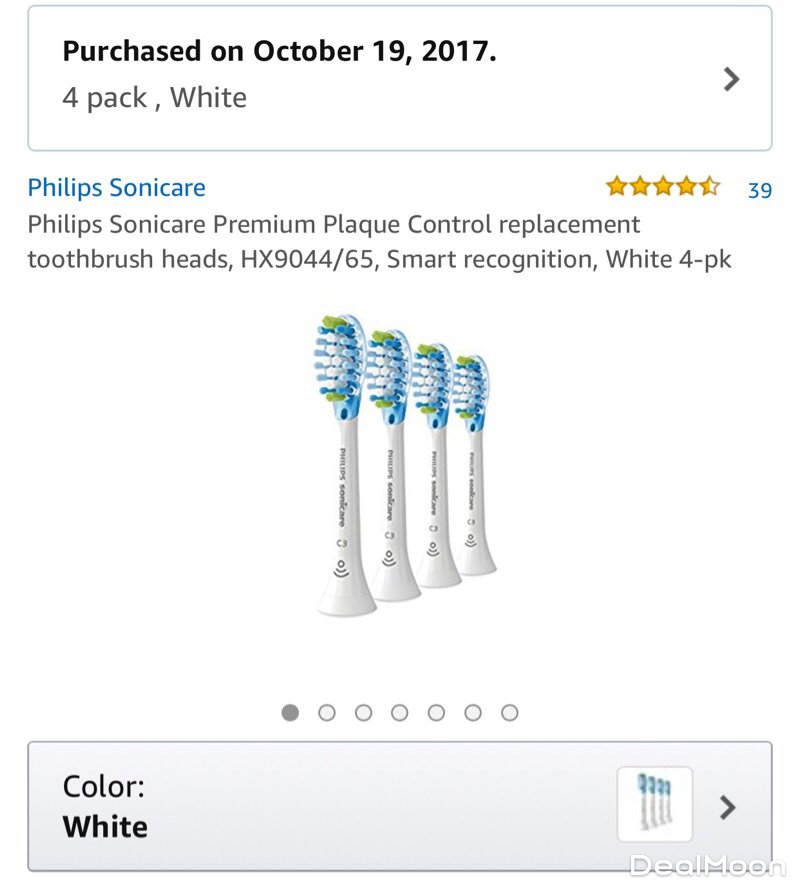This screenshot has width=800, height=890.
Task: Select the fifth carousel dot
Action: click(436, 713)
